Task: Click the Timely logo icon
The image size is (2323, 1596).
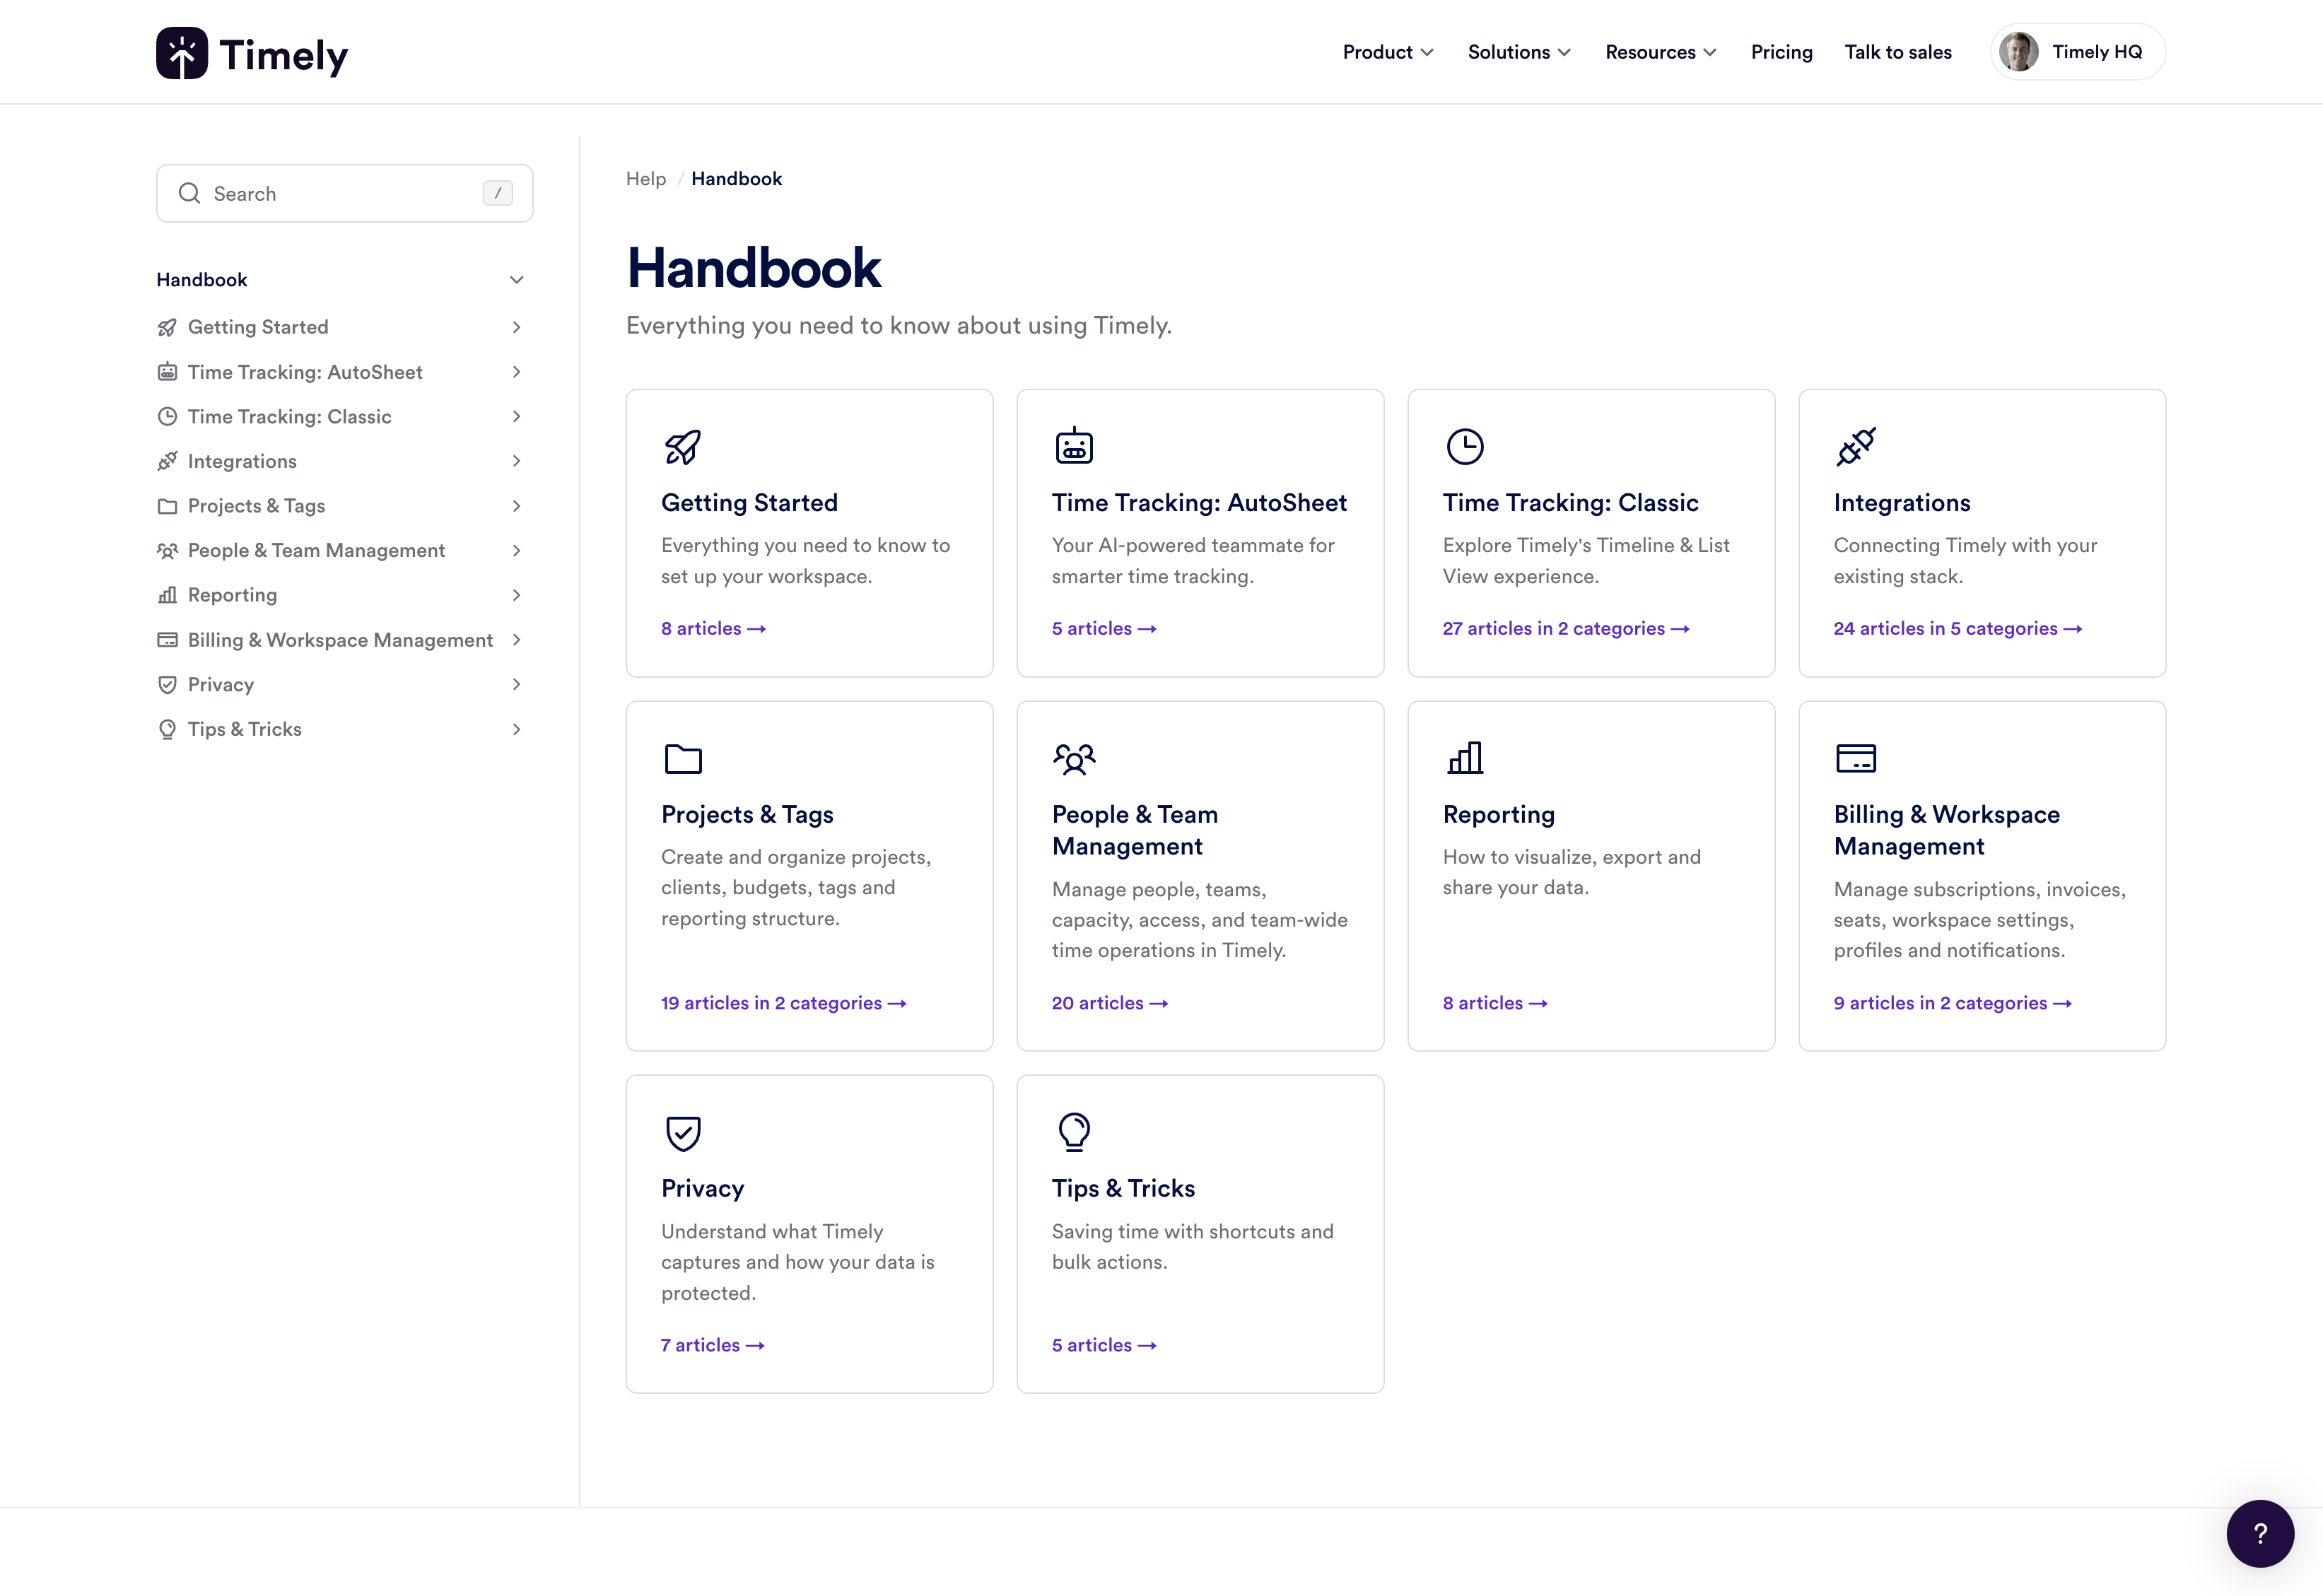Action: pos(182,53)
